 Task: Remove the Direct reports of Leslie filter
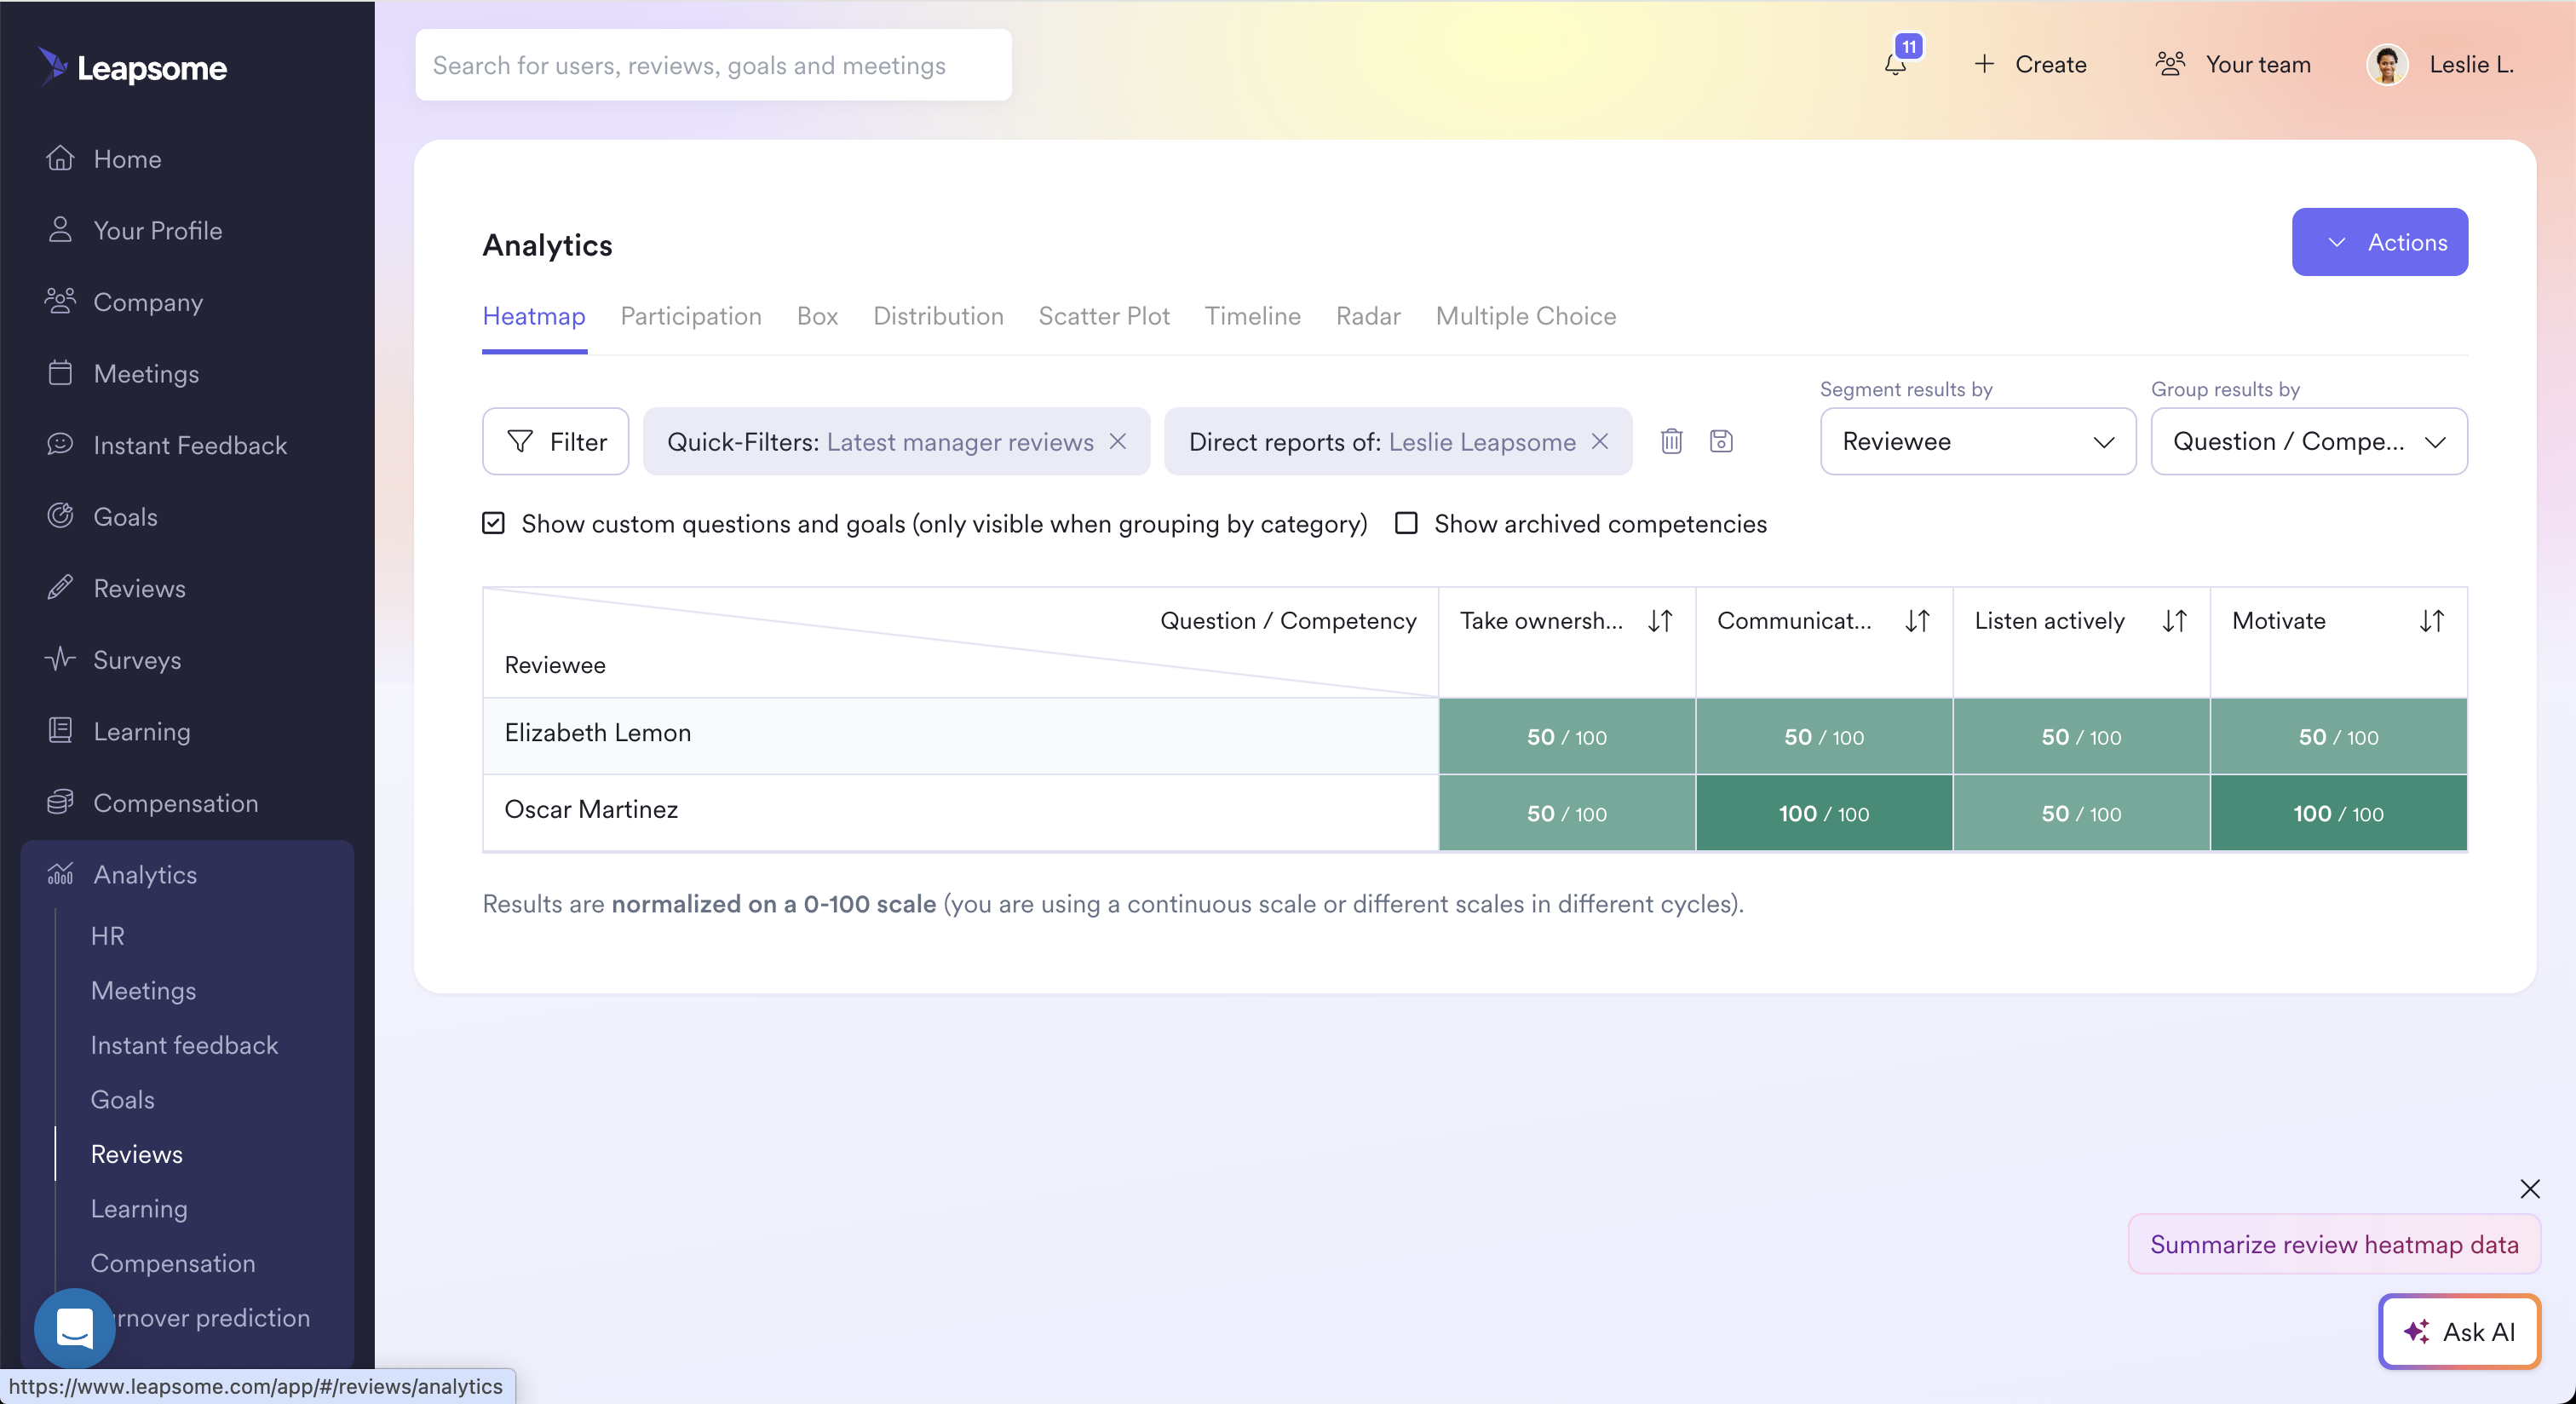pos(1600,441)
